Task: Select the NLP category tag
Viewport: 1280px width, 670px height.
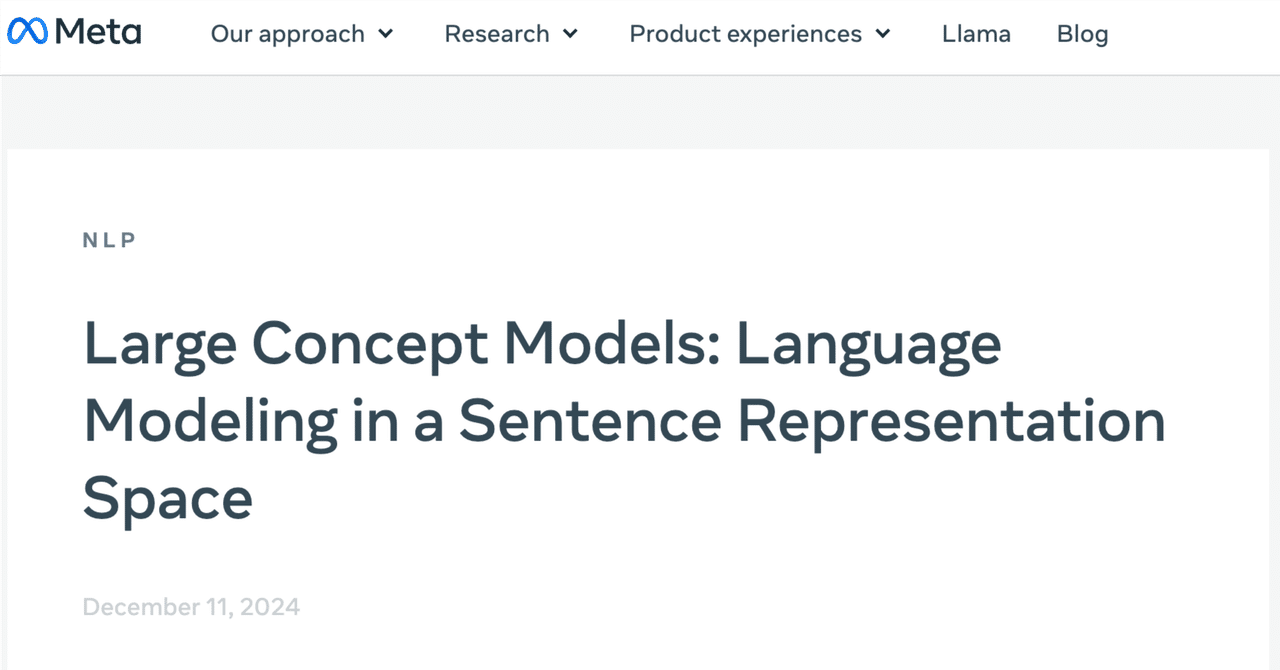Action: [x=109, y=240]
